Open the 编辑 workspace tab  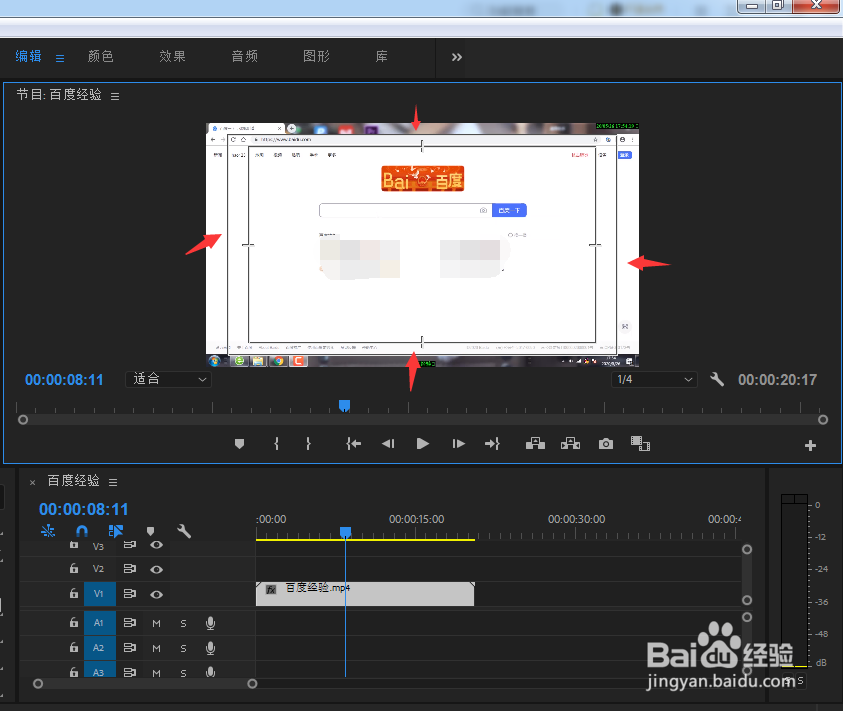pos(28,56)
